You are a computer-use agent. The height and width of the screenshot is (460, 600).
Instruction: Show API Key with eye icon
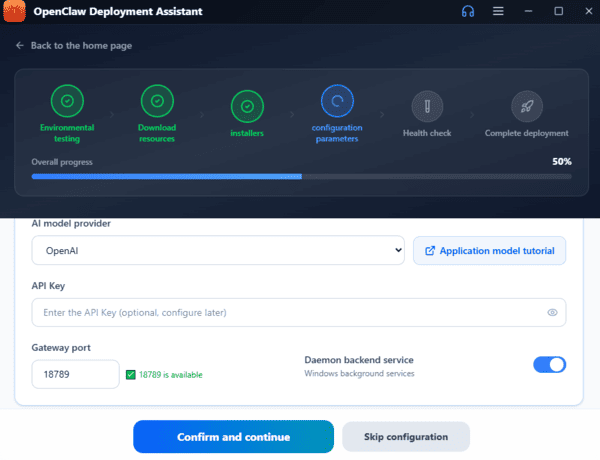(552, 312)
